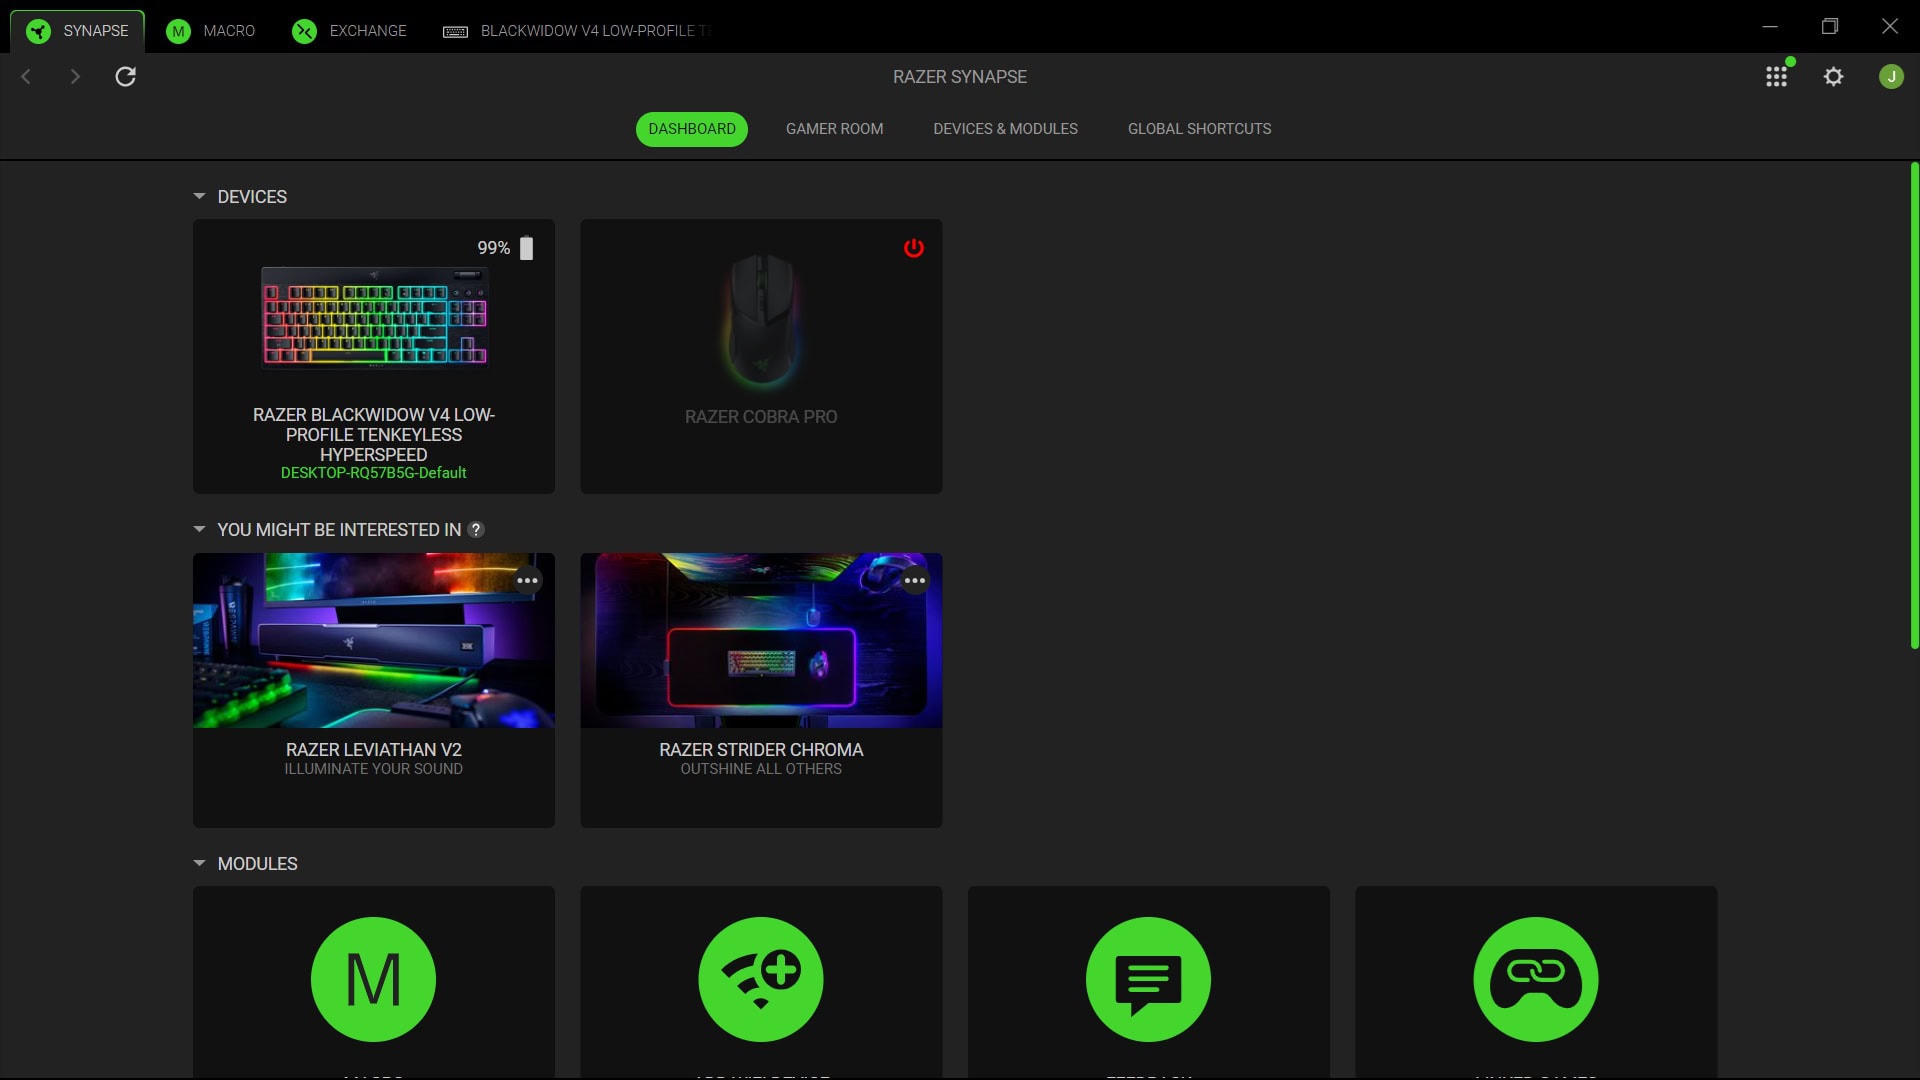Close the Razer Synapse window

[x=1890, y=26]
